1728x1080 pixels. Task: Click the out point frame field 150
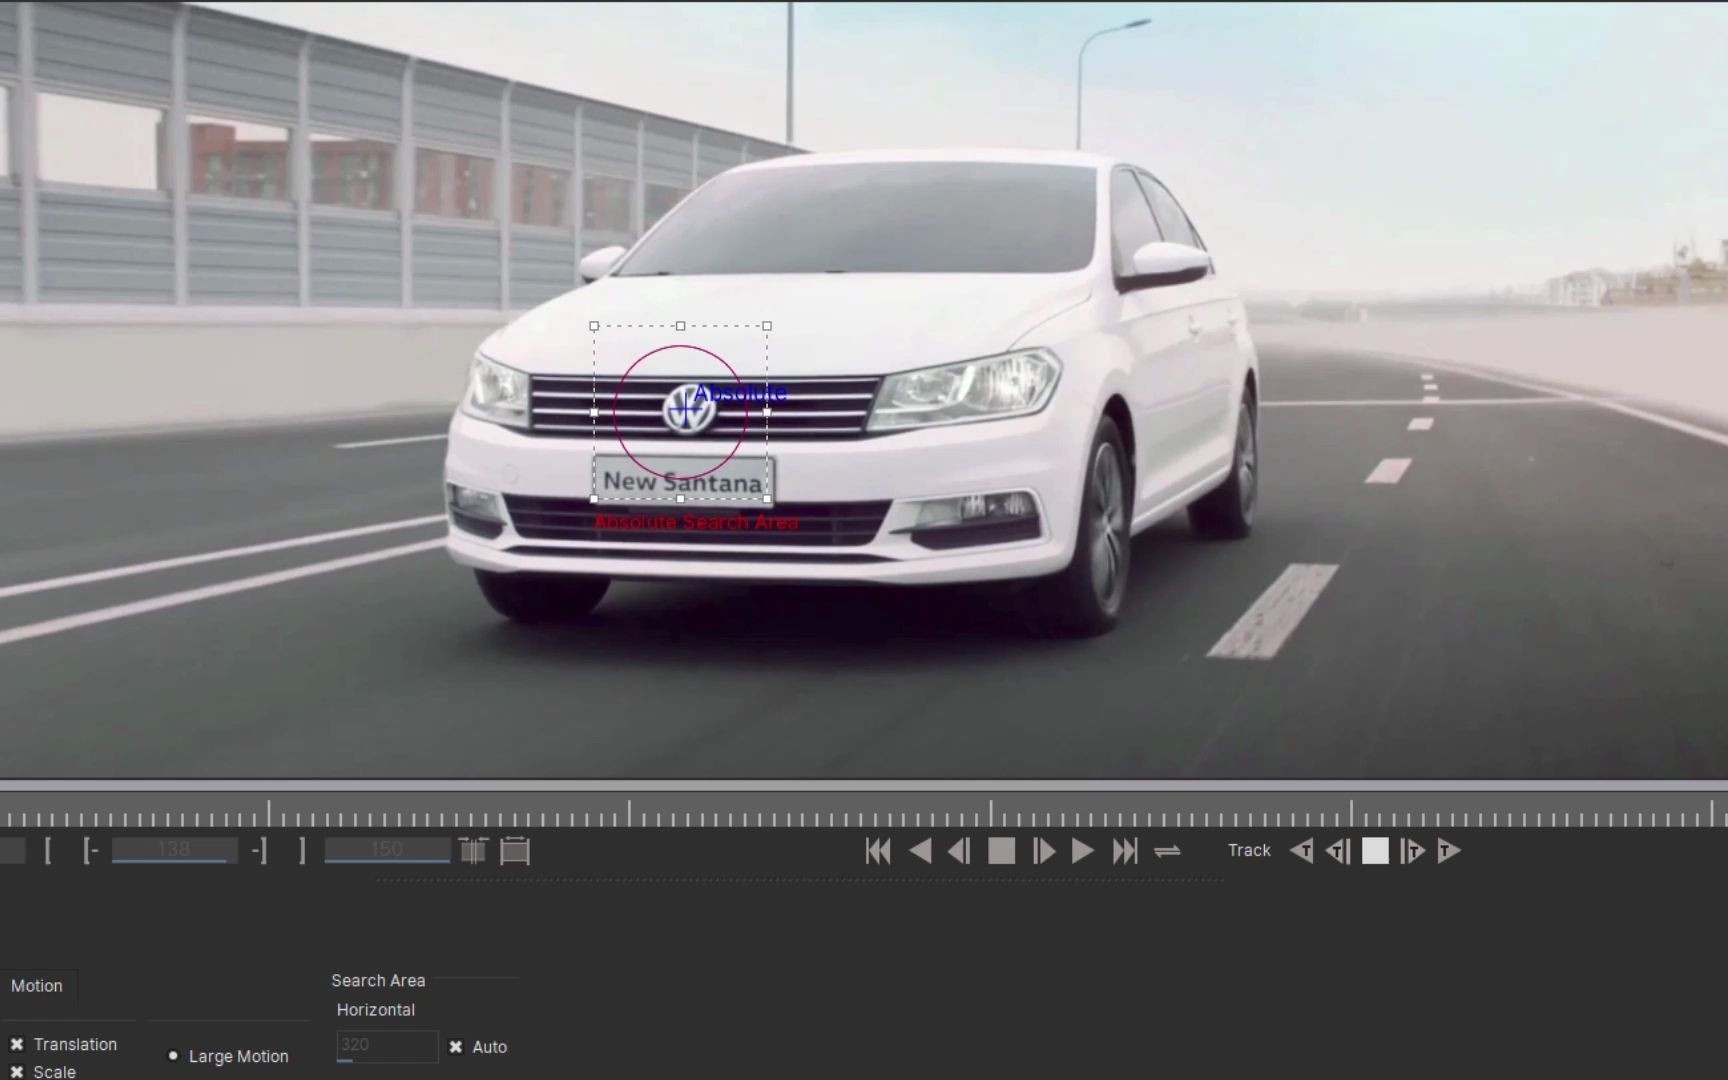387,850
